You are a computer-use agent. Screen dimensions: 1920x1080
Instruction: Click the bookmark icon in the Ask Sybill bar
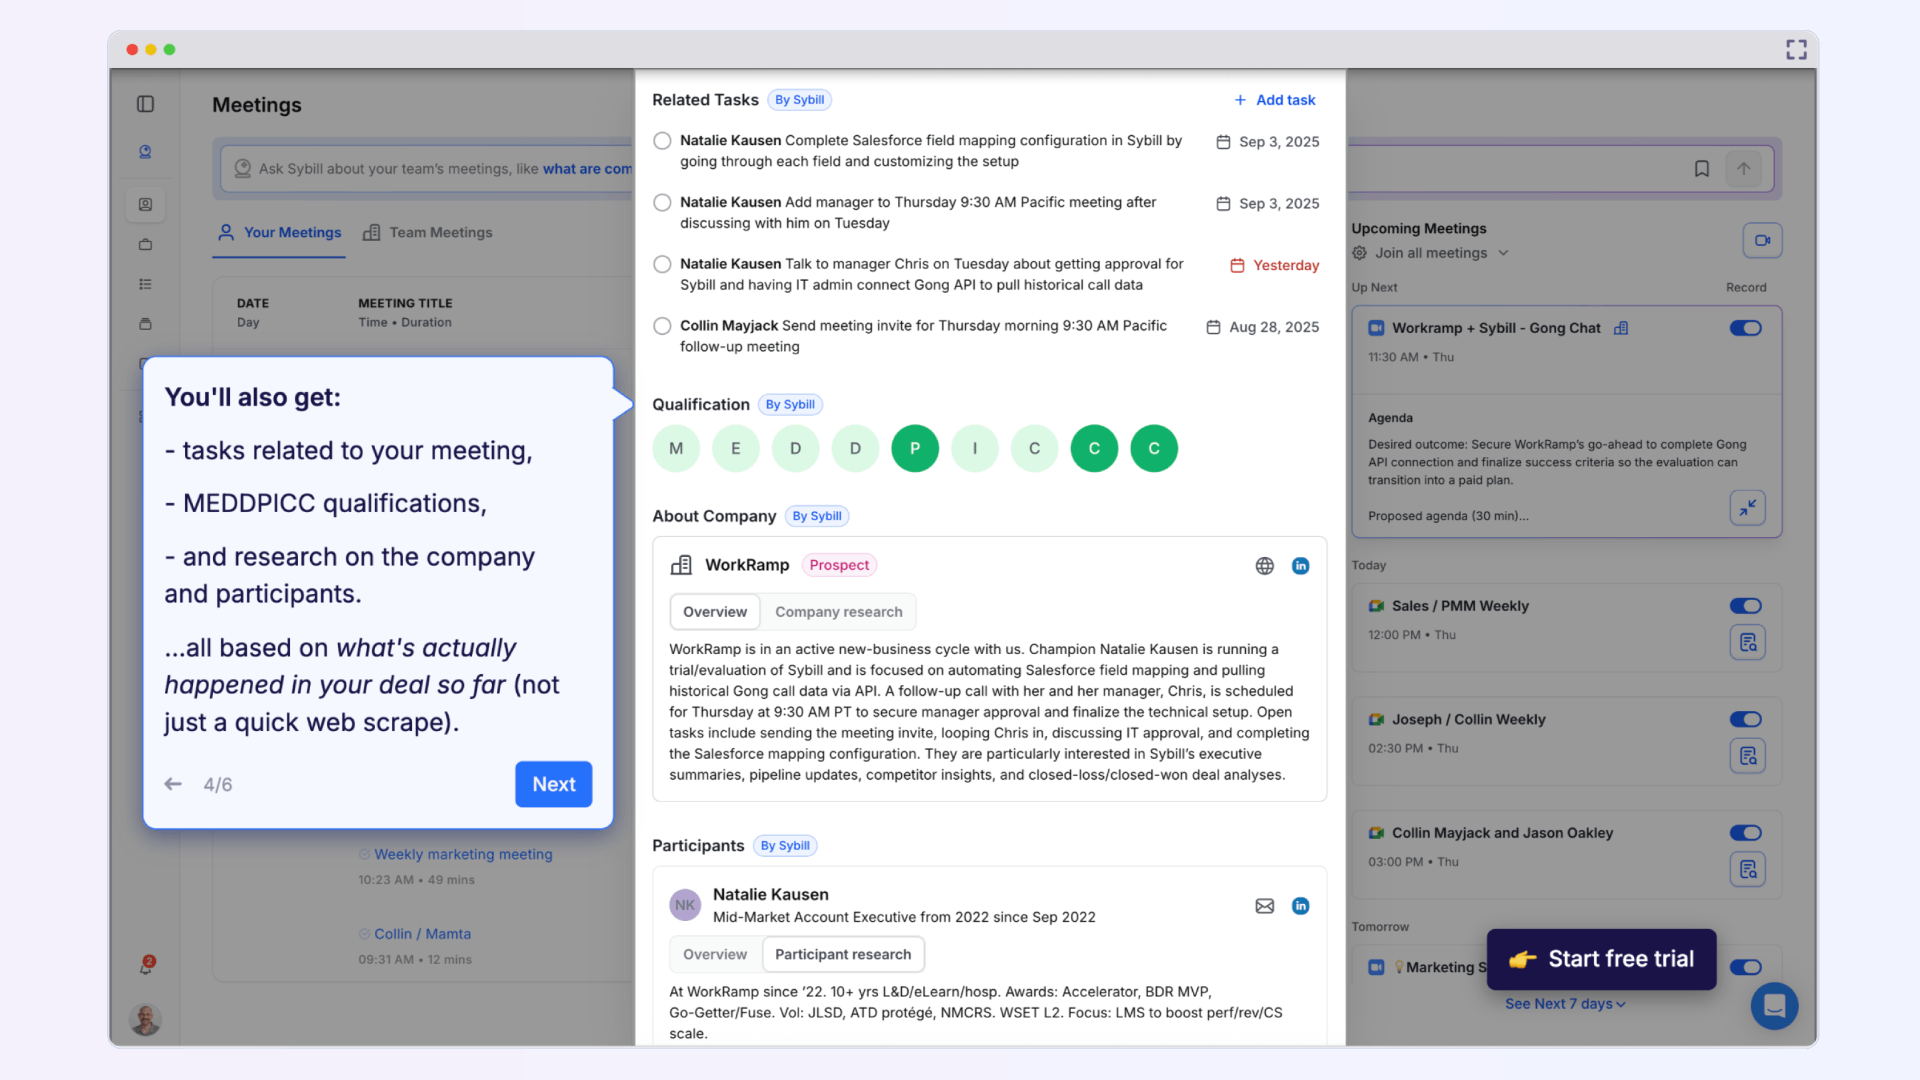[1701, 169]
